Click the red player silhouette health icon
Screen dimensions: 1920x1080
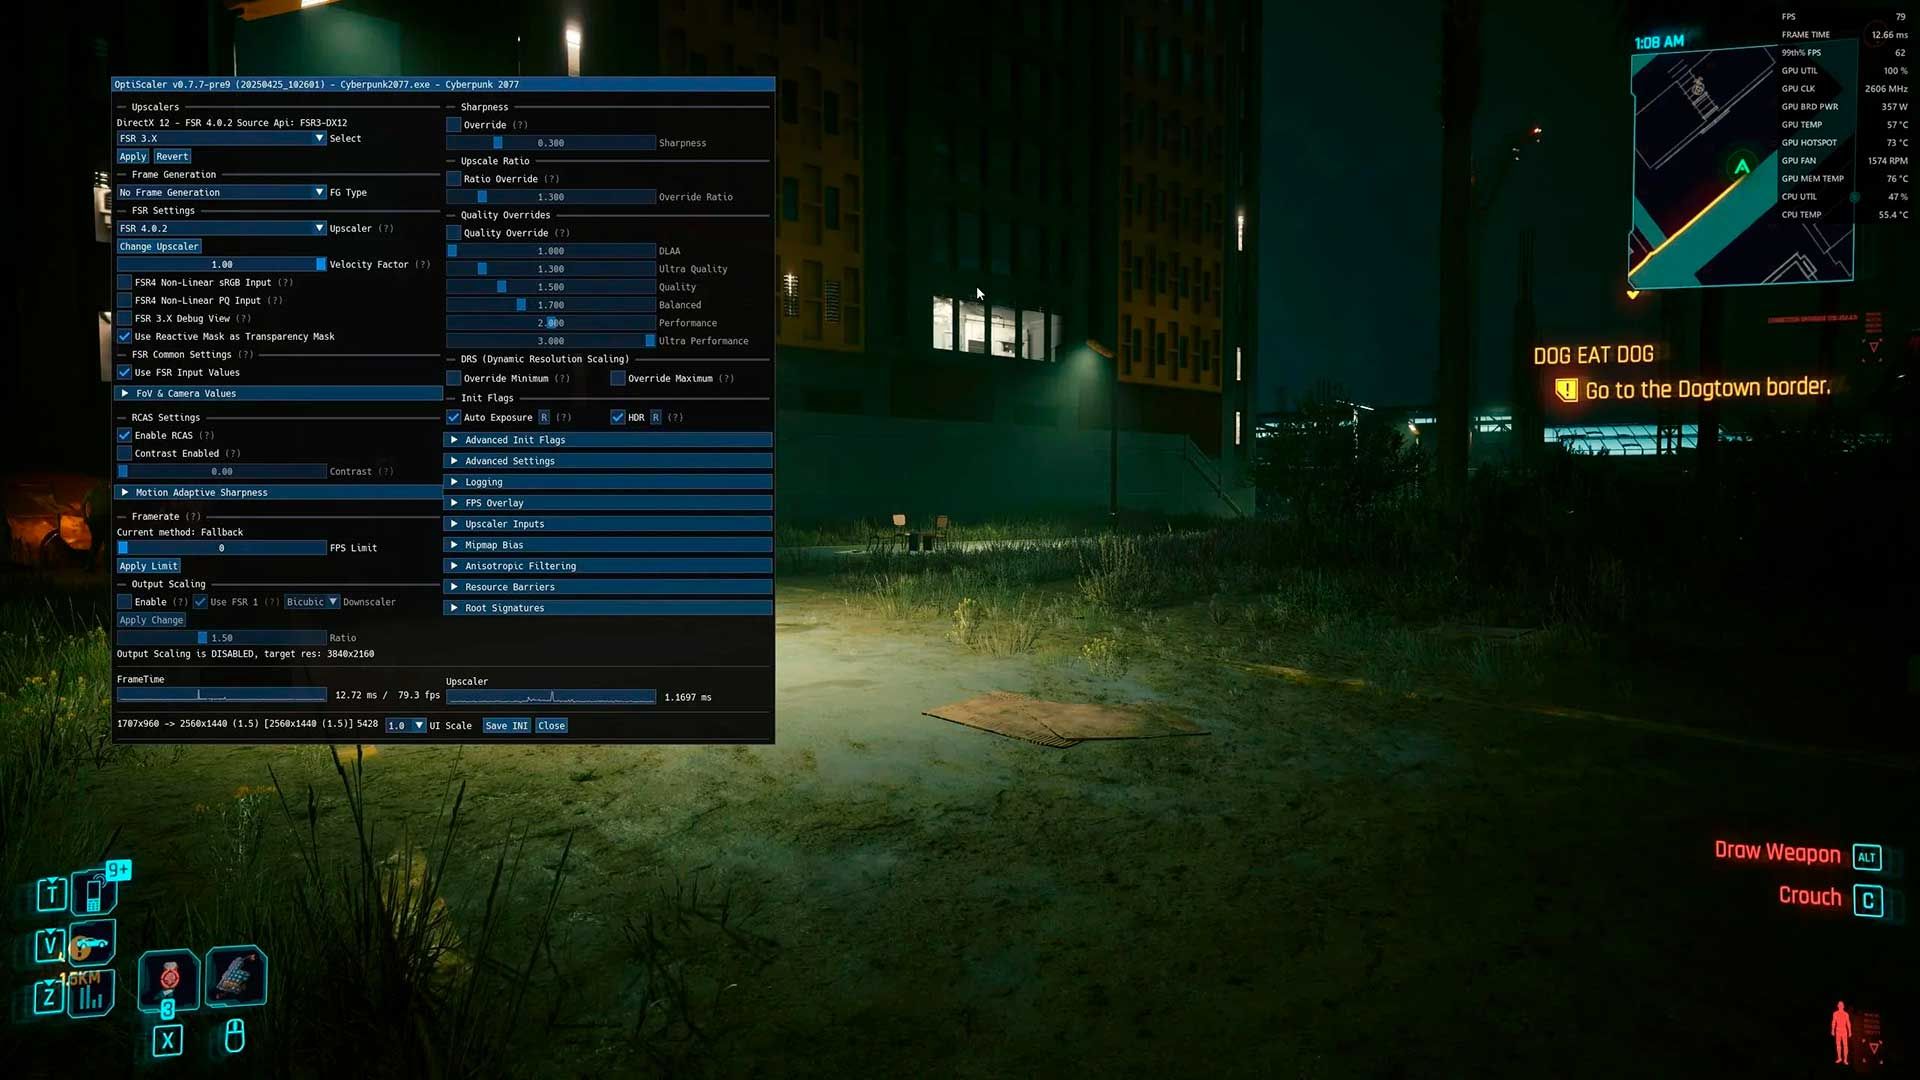tap(1841, 1032)
